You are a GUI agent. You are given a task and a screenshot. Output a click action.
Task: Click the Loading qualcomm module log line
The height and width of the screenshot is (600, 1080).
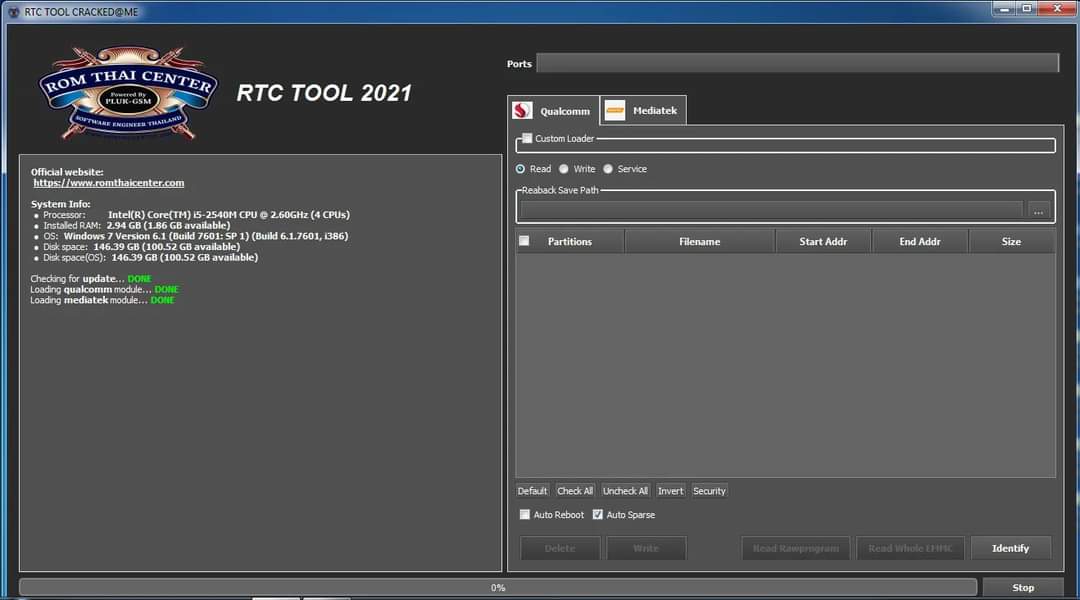[104, 289]
